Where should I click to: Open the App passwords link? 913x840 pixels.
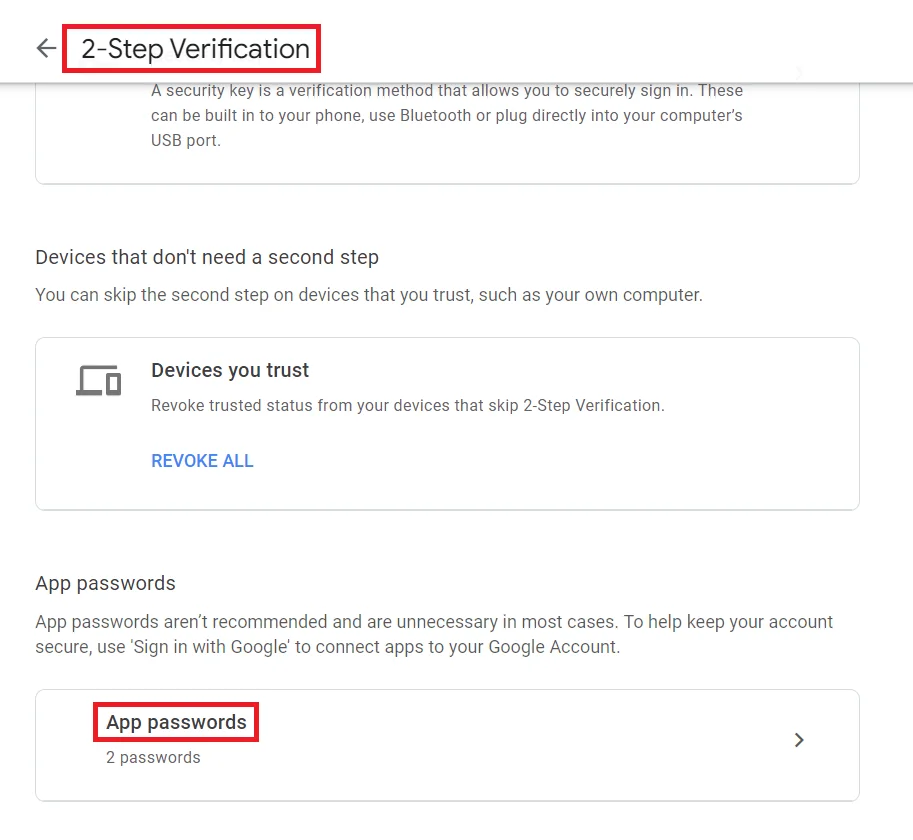(176, 722)
